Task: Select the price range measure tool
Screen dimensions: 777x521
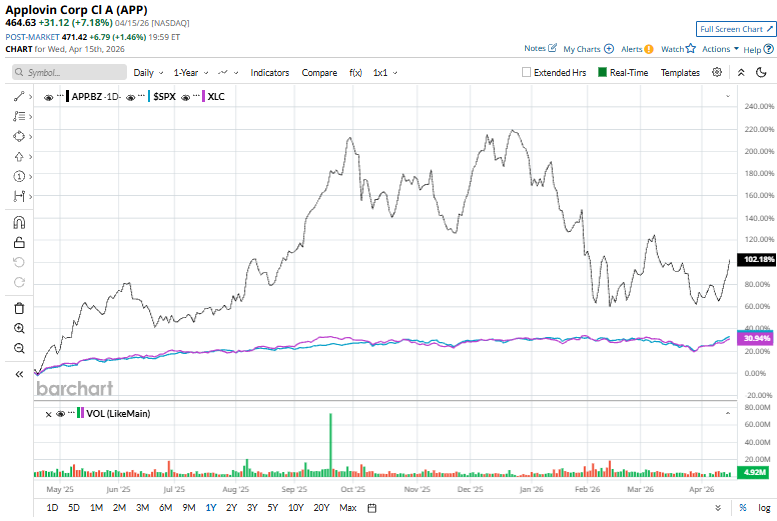Action: tap(19, 196)
